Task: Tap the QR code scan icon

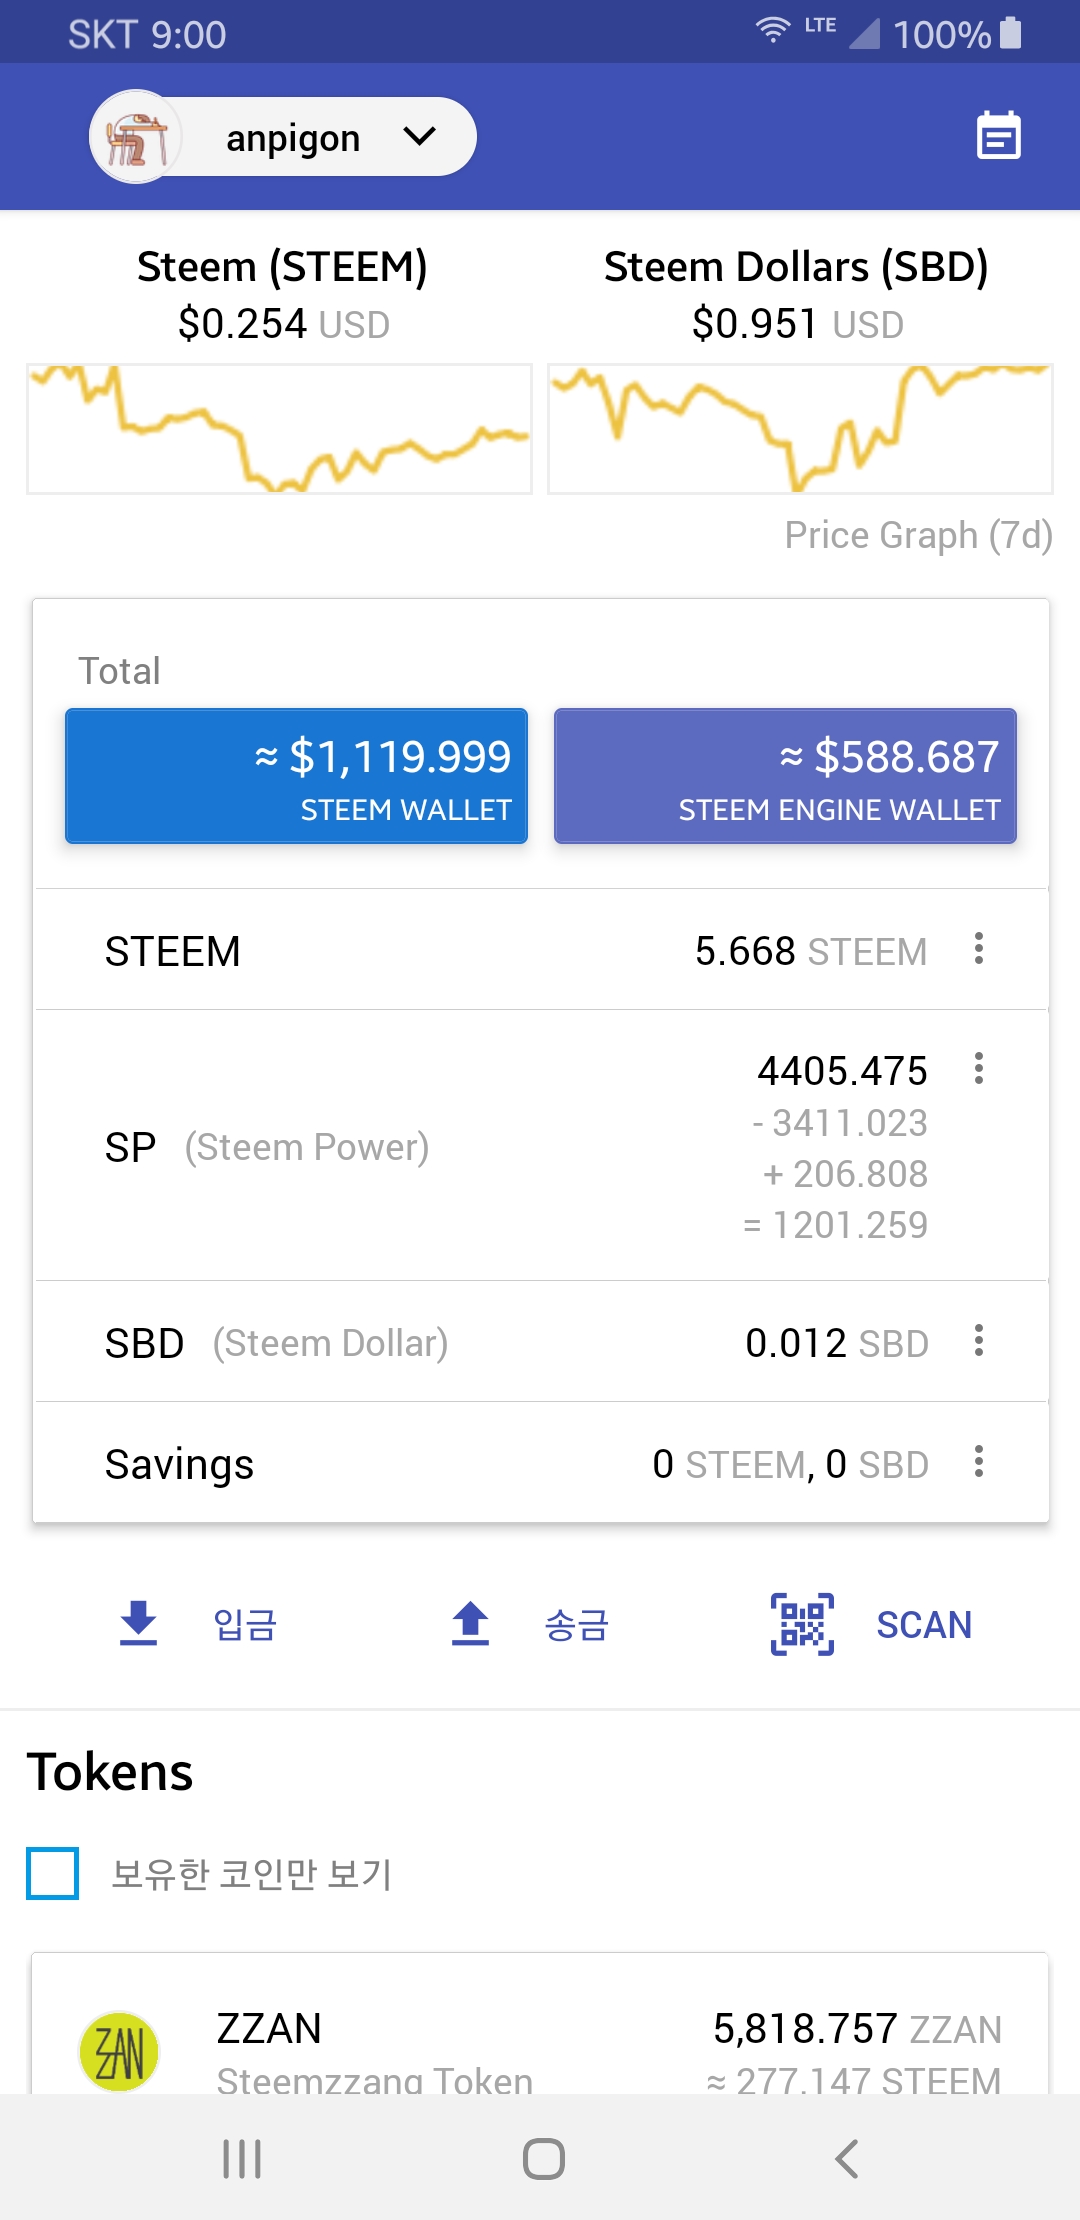Action: coord(802,1624)
